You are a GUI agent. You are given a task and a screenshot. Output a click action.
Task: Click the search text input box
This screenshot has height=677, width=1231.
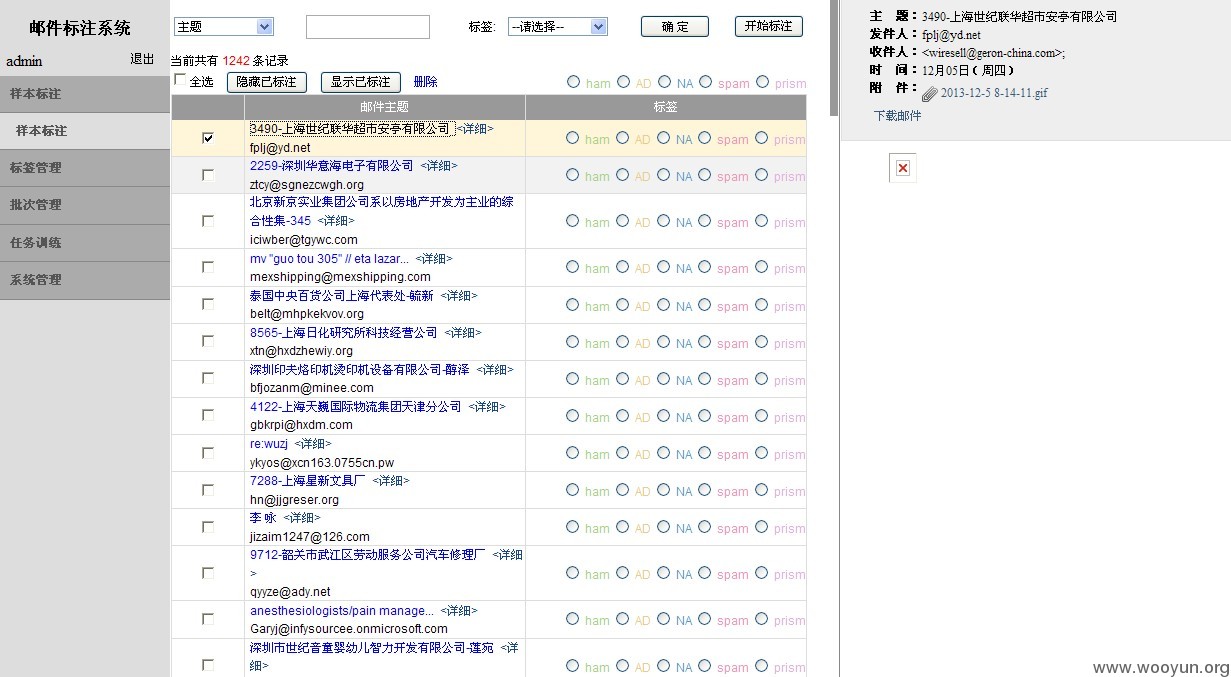368,27
